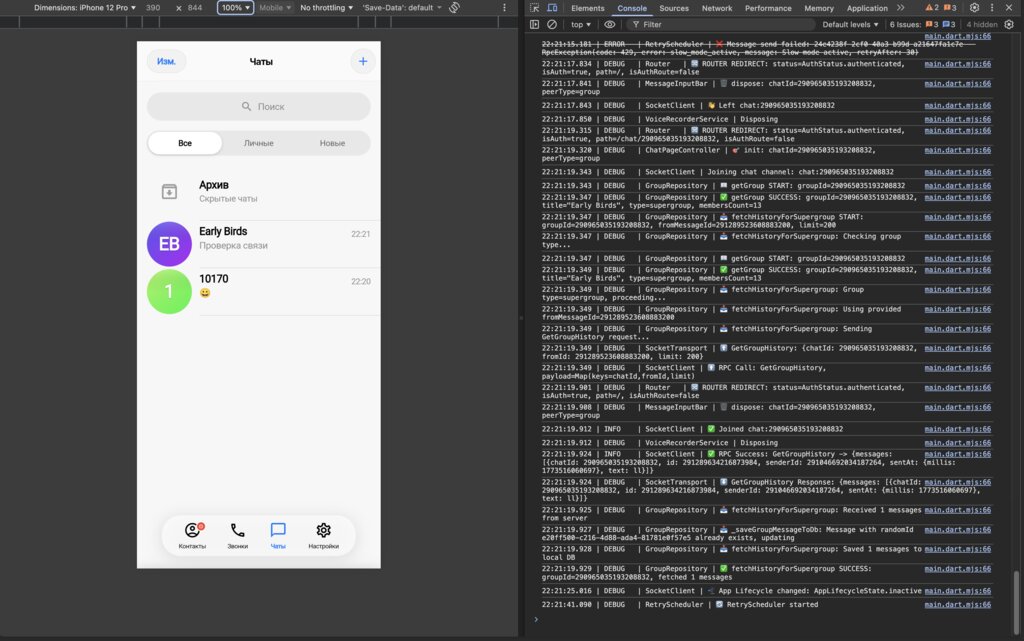The image size is (1024, 641).
Task: Open DevTools settings gear icon
Action: (974, 8)
